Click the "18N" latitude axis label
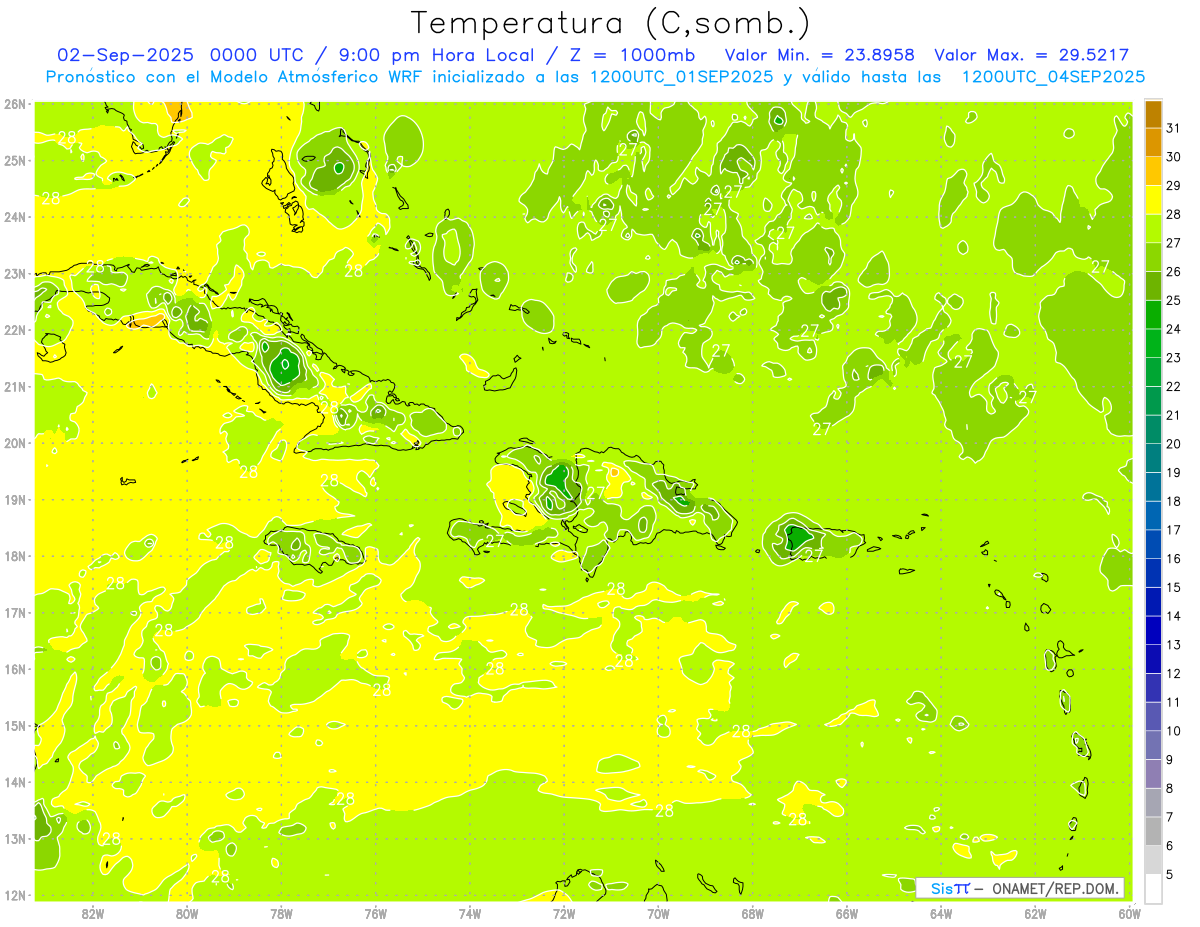 (15, 556)
